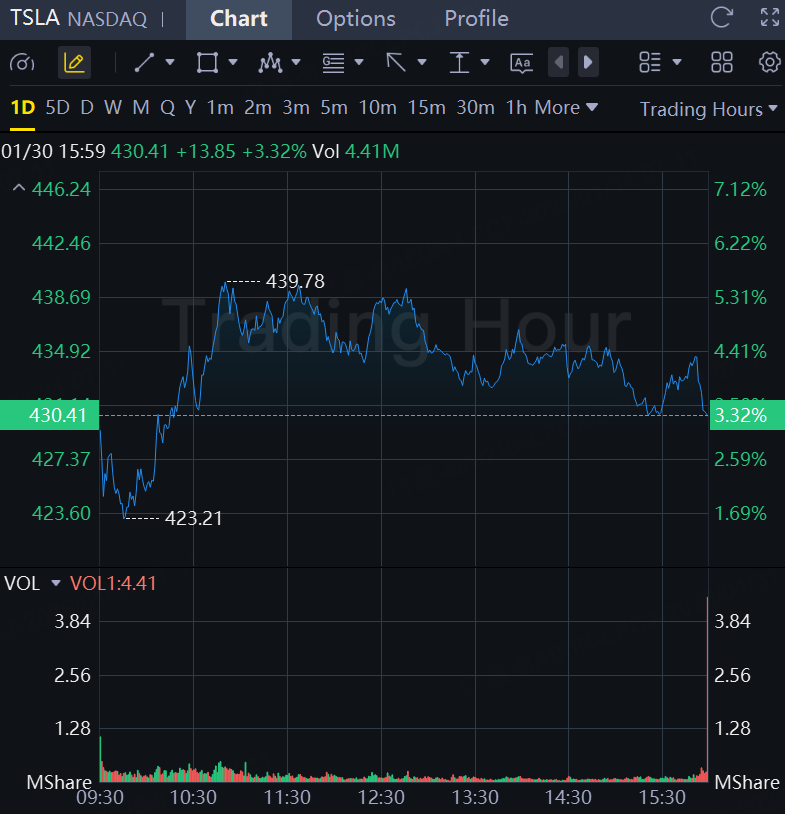This screenshot has width=785, height=814.
Task: Click the closing red volume spike bar
Action: (x=707, y=689)
